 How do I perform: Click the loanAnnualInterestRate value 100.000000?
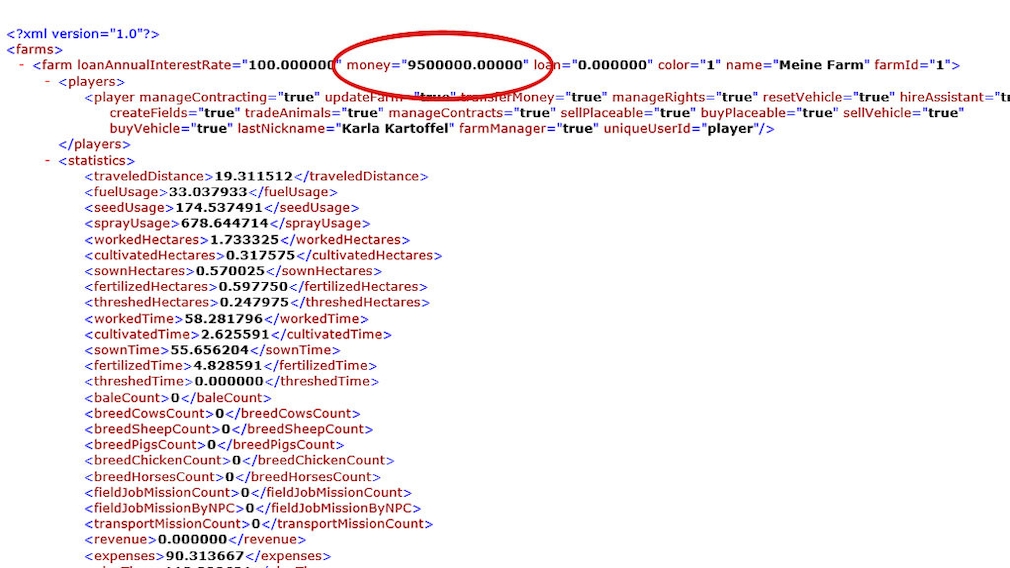291,65
